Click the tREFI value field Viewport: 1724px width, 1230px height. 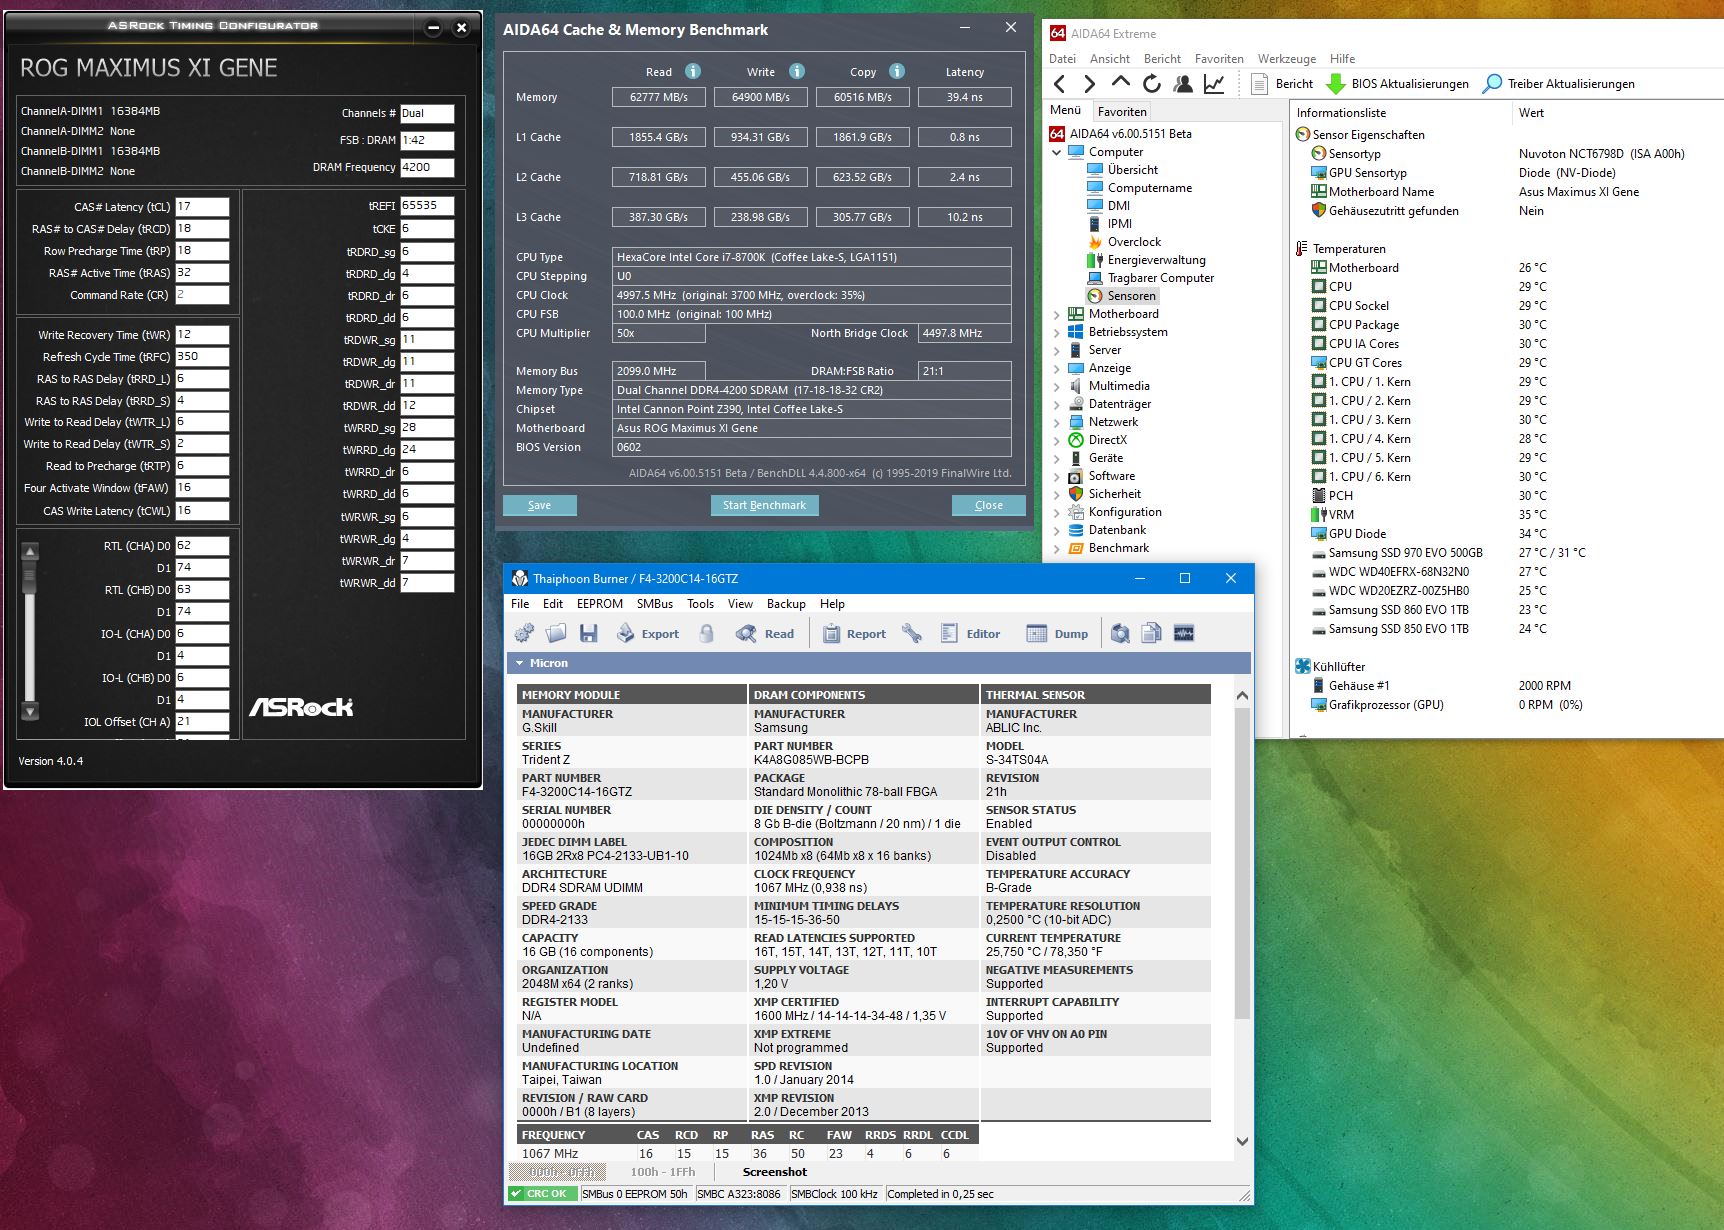(x=427, y=206)
